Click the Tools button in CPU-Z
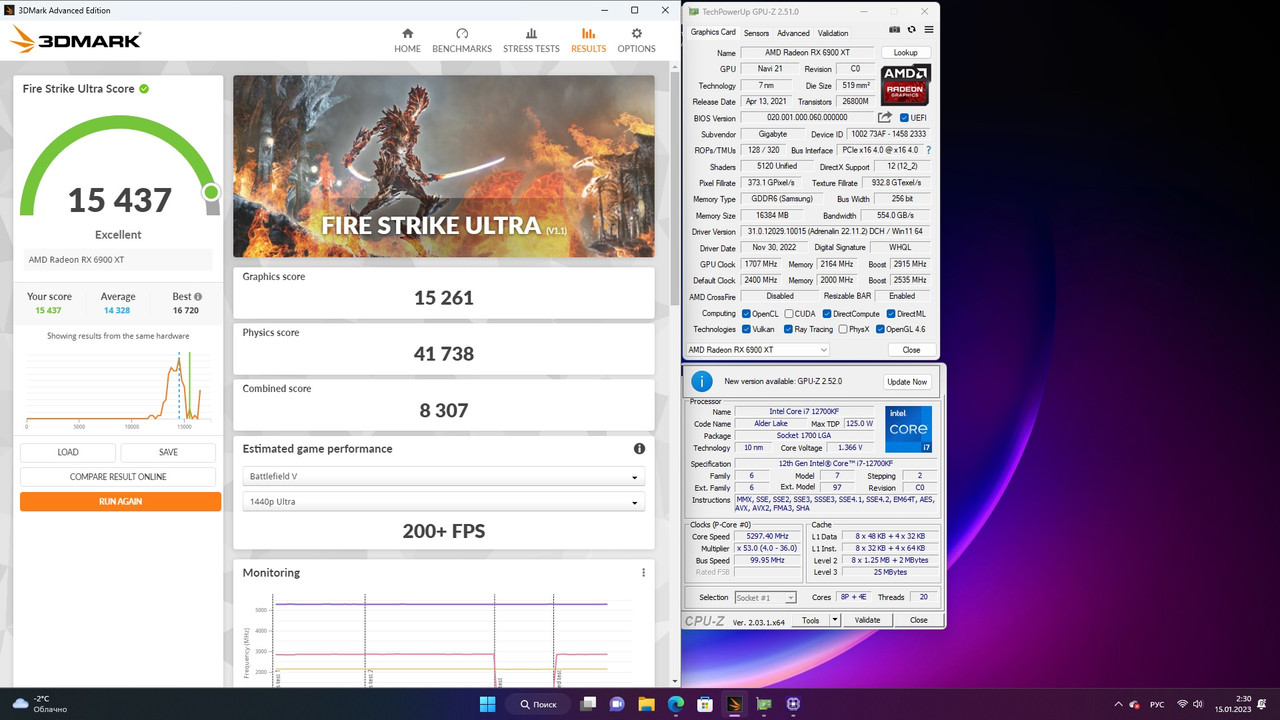 tap(810, 620)
